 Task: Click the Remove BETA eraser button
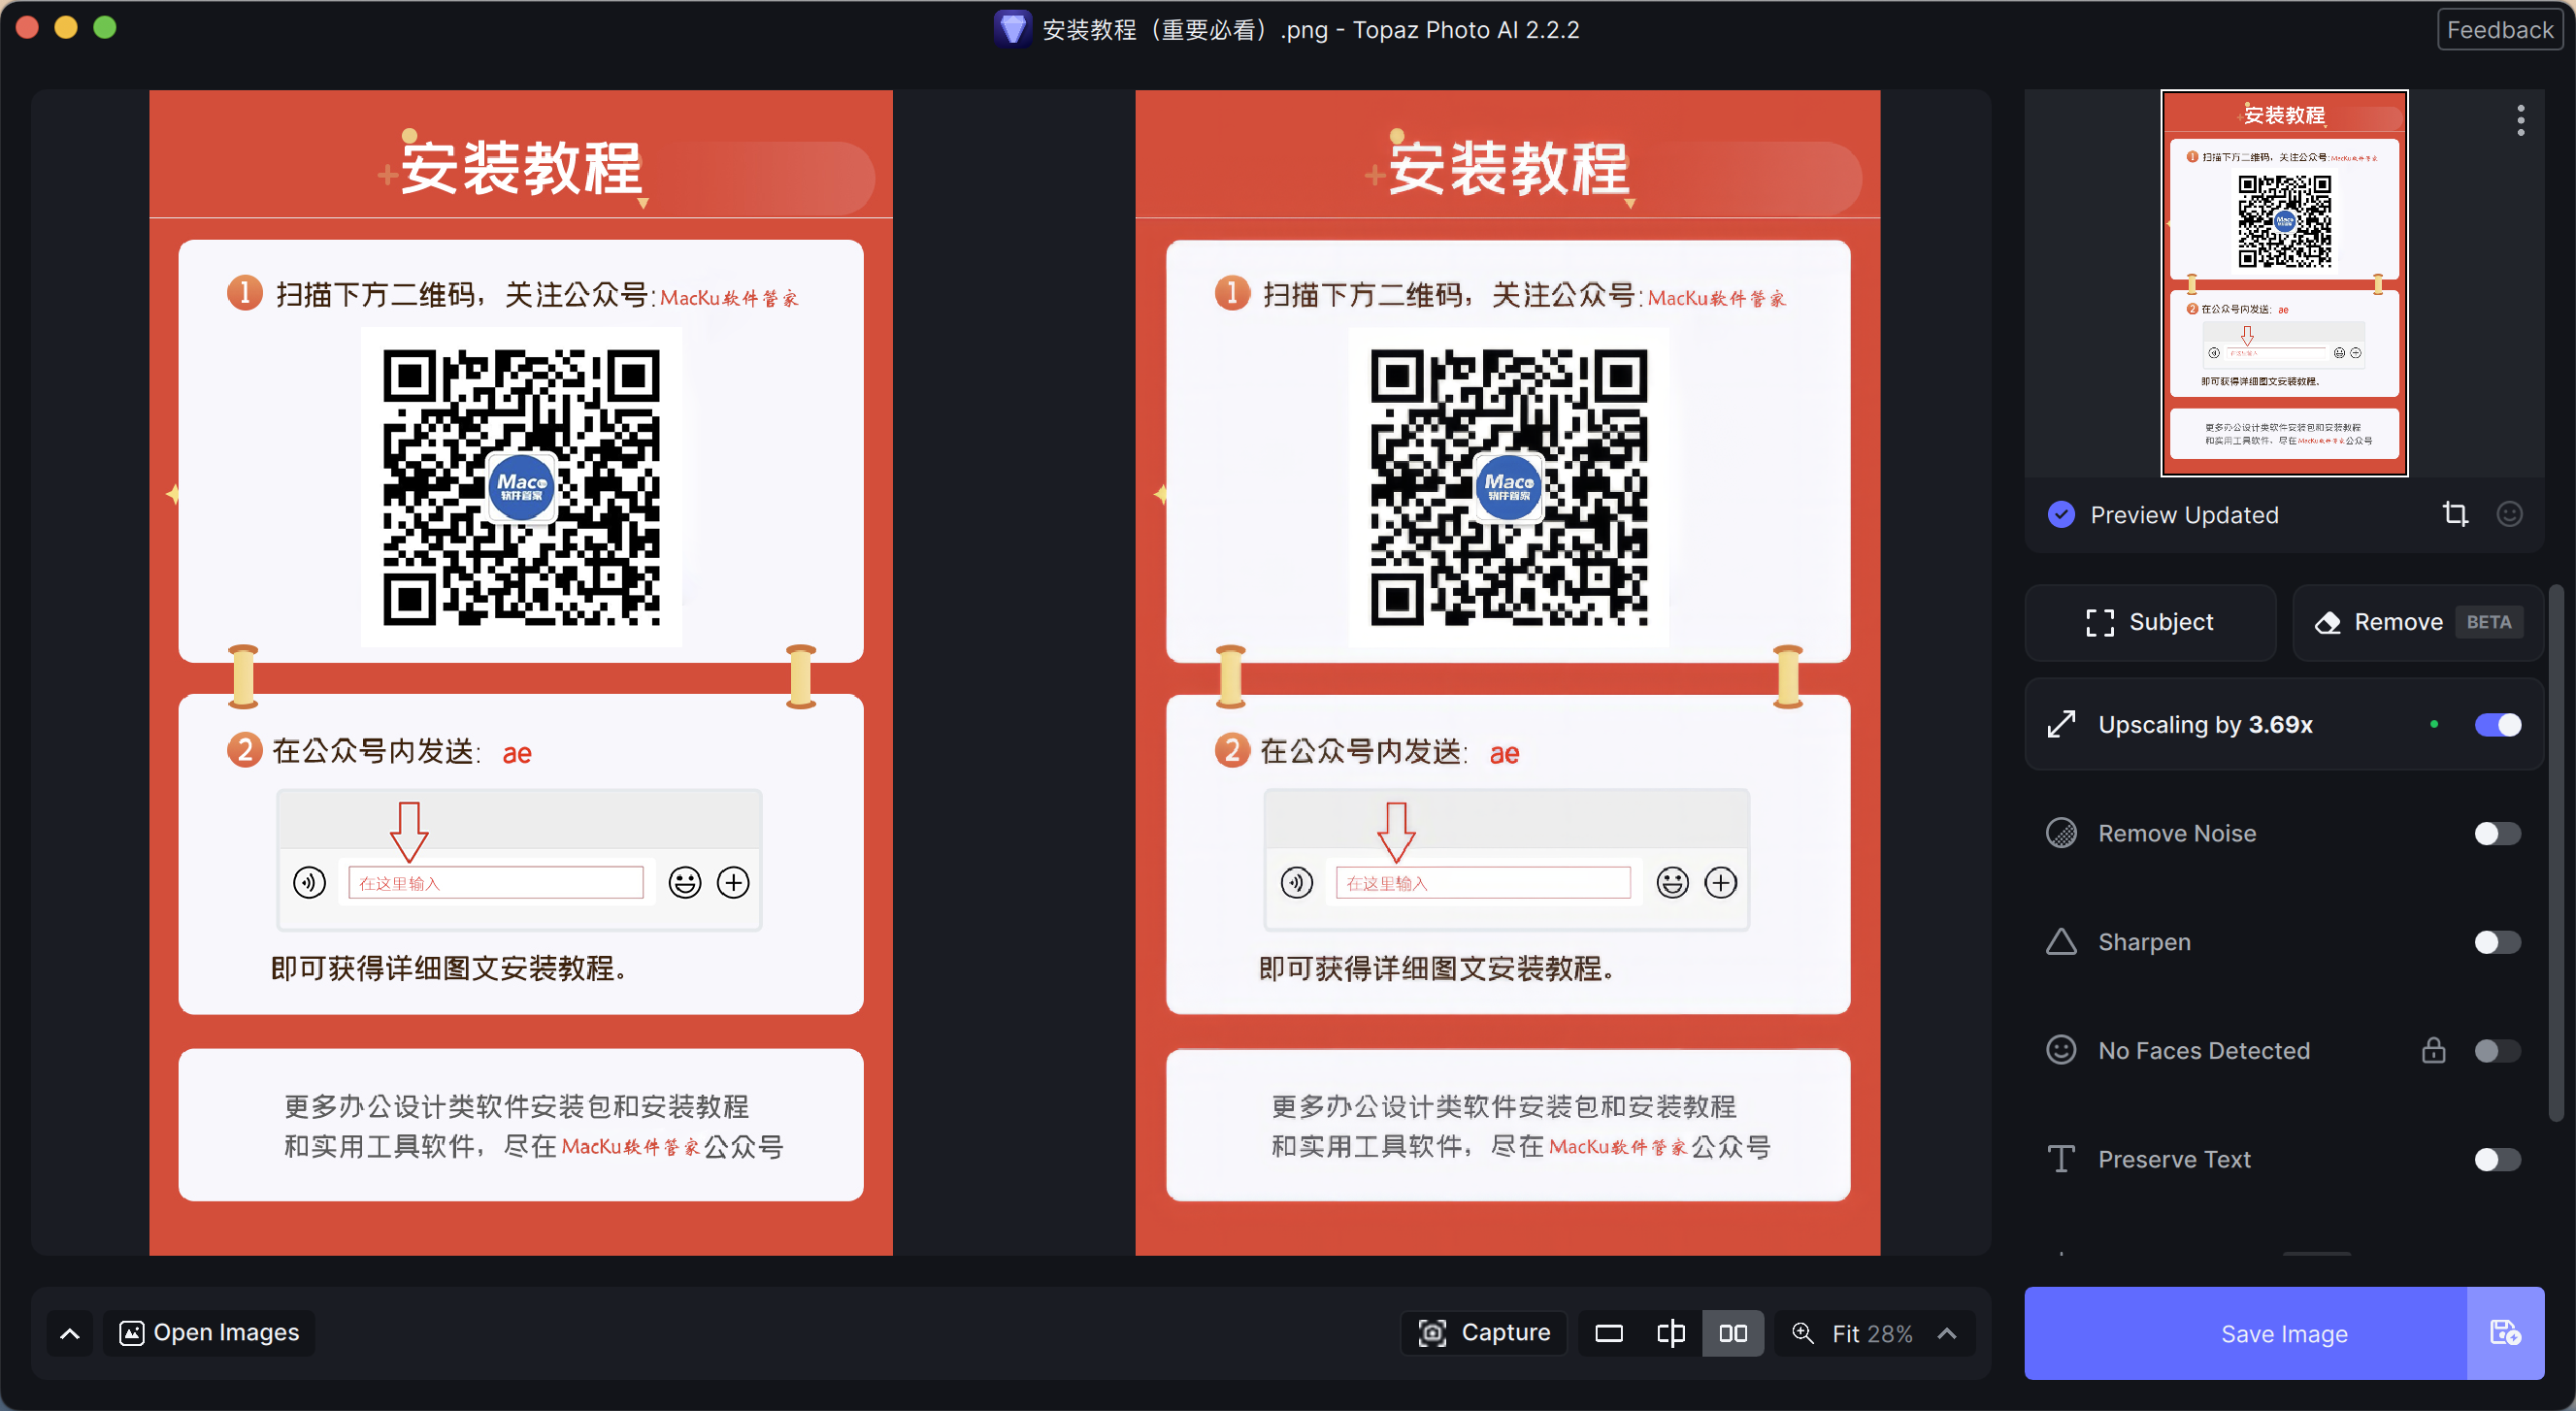point(2417,622)
